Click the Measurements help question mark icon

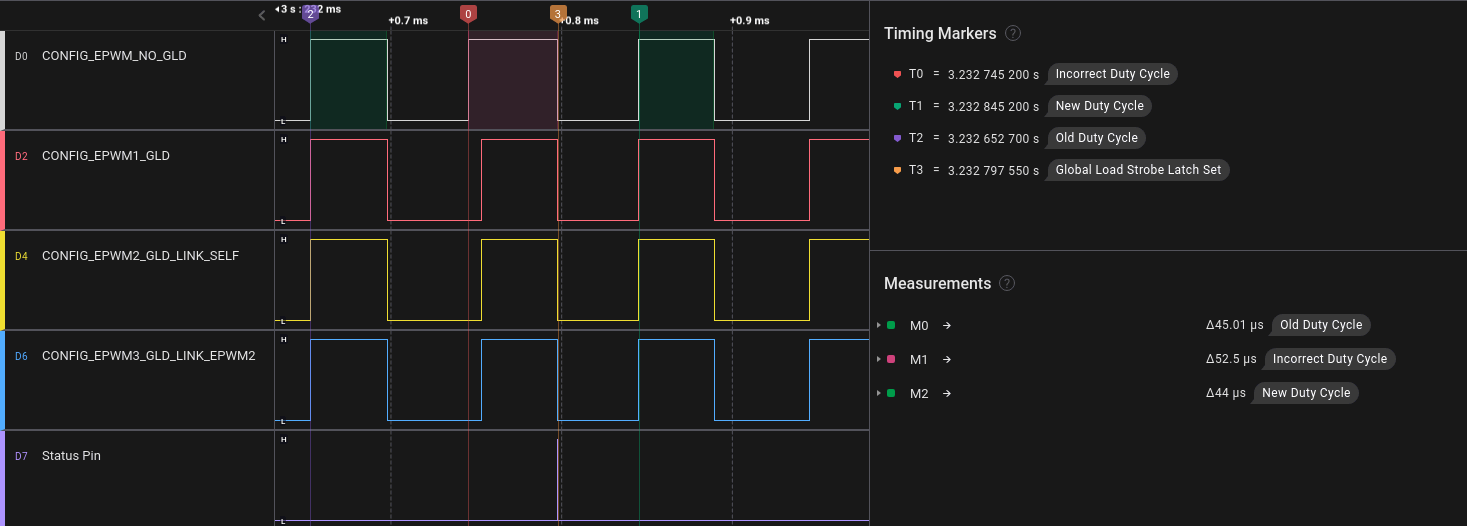coord(1007,284)
